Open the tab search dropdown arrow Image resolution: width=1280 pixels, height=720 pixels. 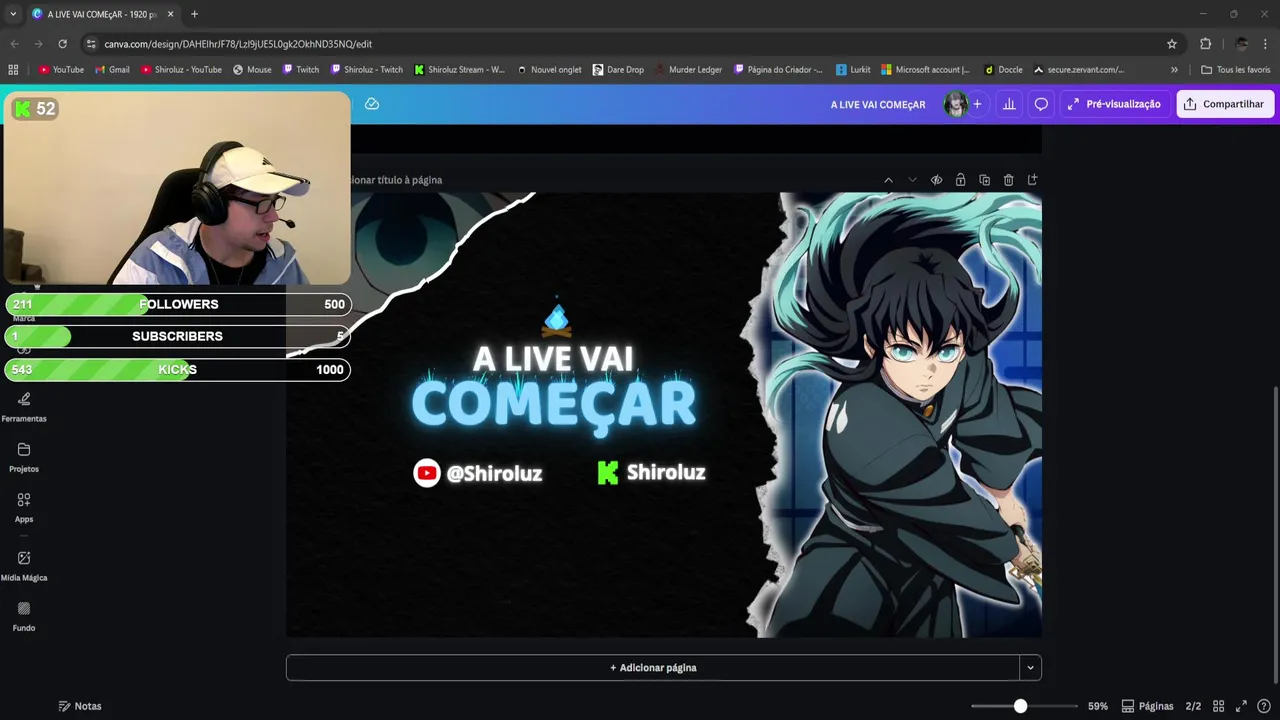[x=13, y=14]
